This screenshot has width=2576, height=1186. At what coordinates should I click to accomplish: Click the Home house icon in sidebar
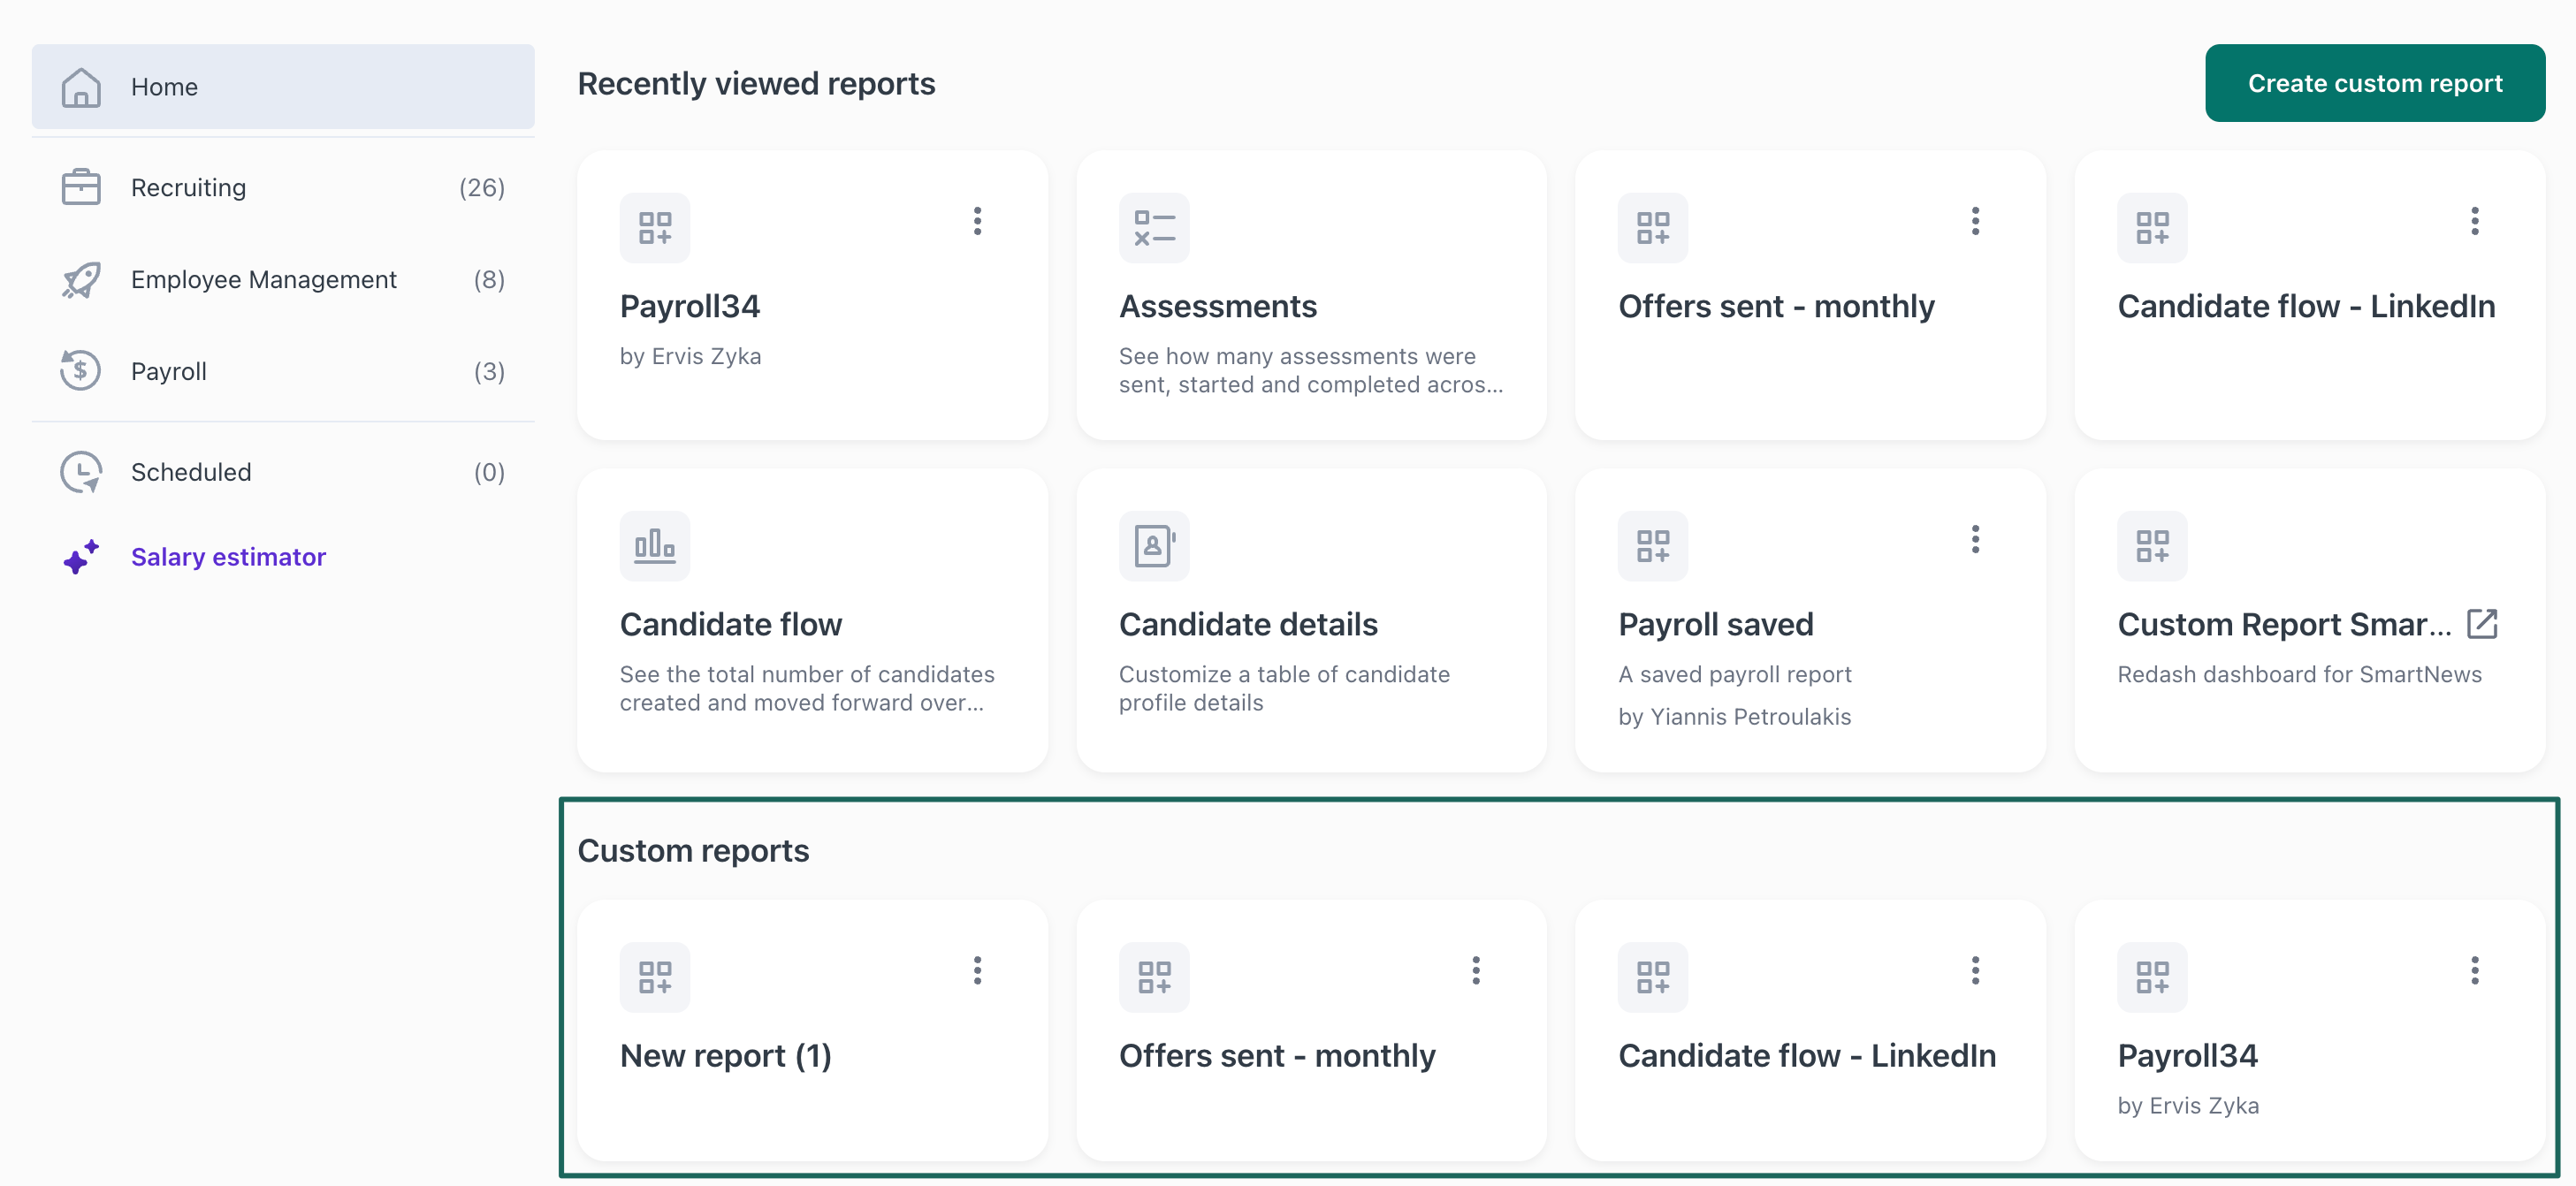click(x=81, y=87)
